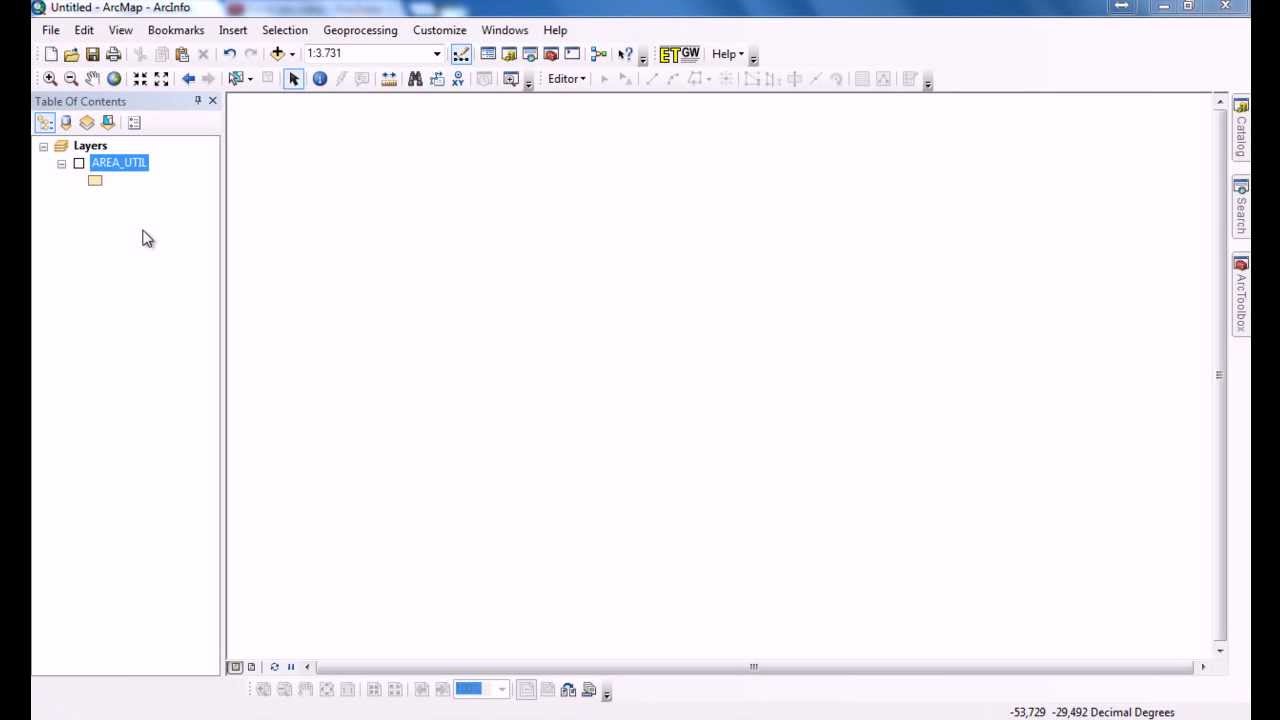
Task: Open the ET GeoWizards button
Action: (x=680, y=54)
